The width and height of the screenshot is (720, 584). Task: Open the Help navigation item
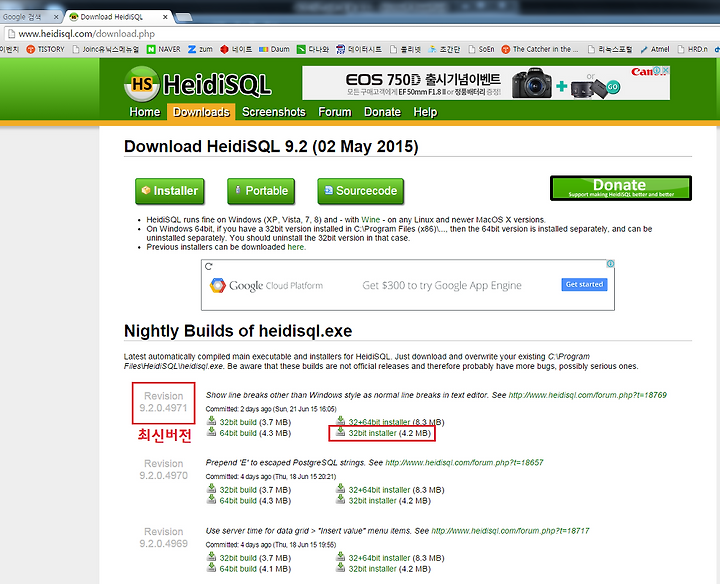point(425,112)
